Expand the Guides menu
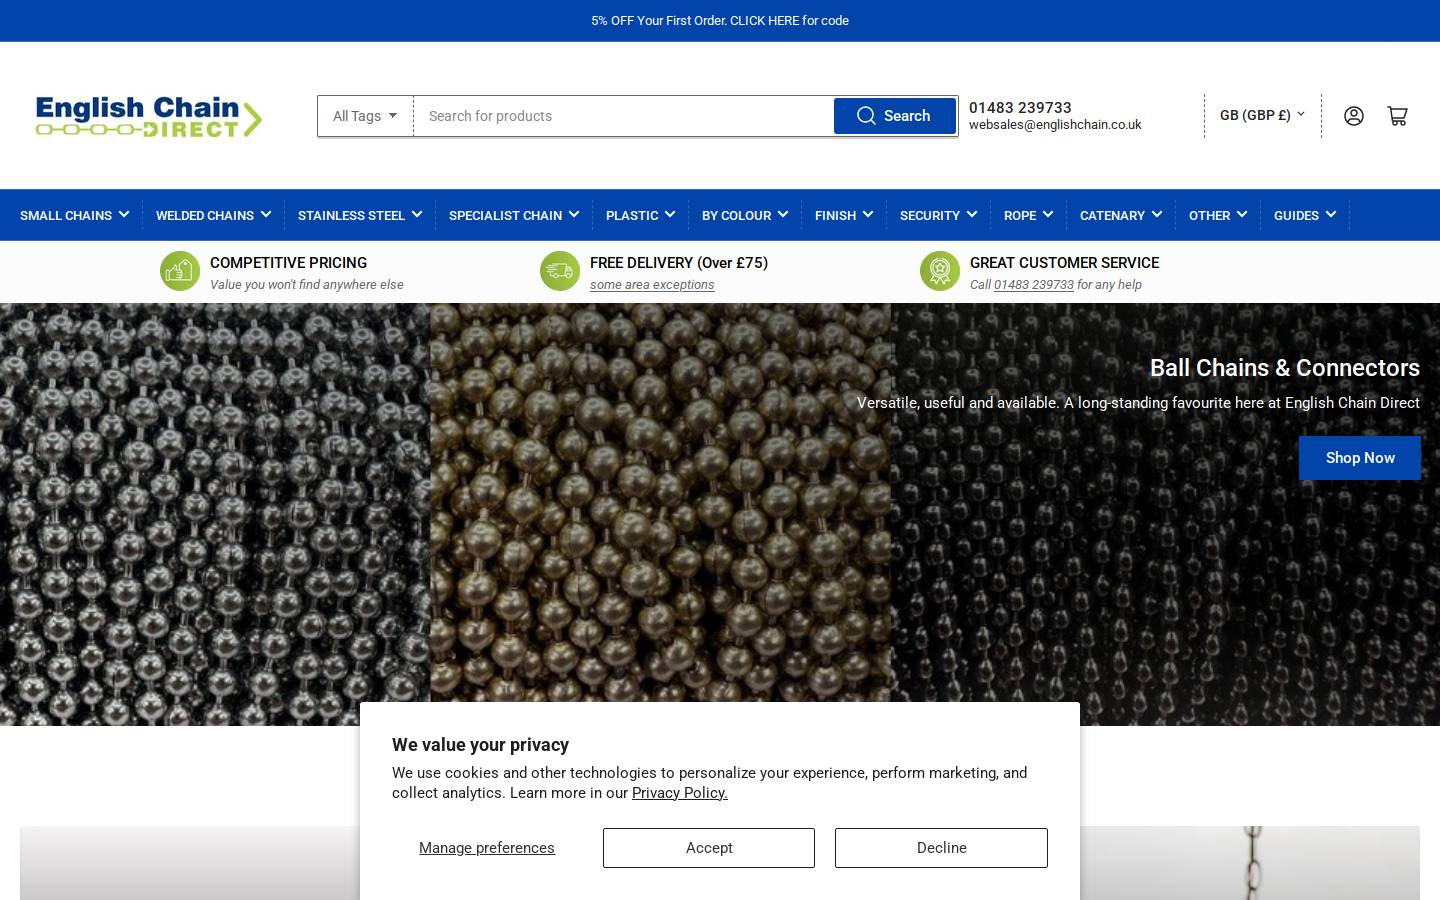The image size is (1440, 900). (x=1305, y=215)
